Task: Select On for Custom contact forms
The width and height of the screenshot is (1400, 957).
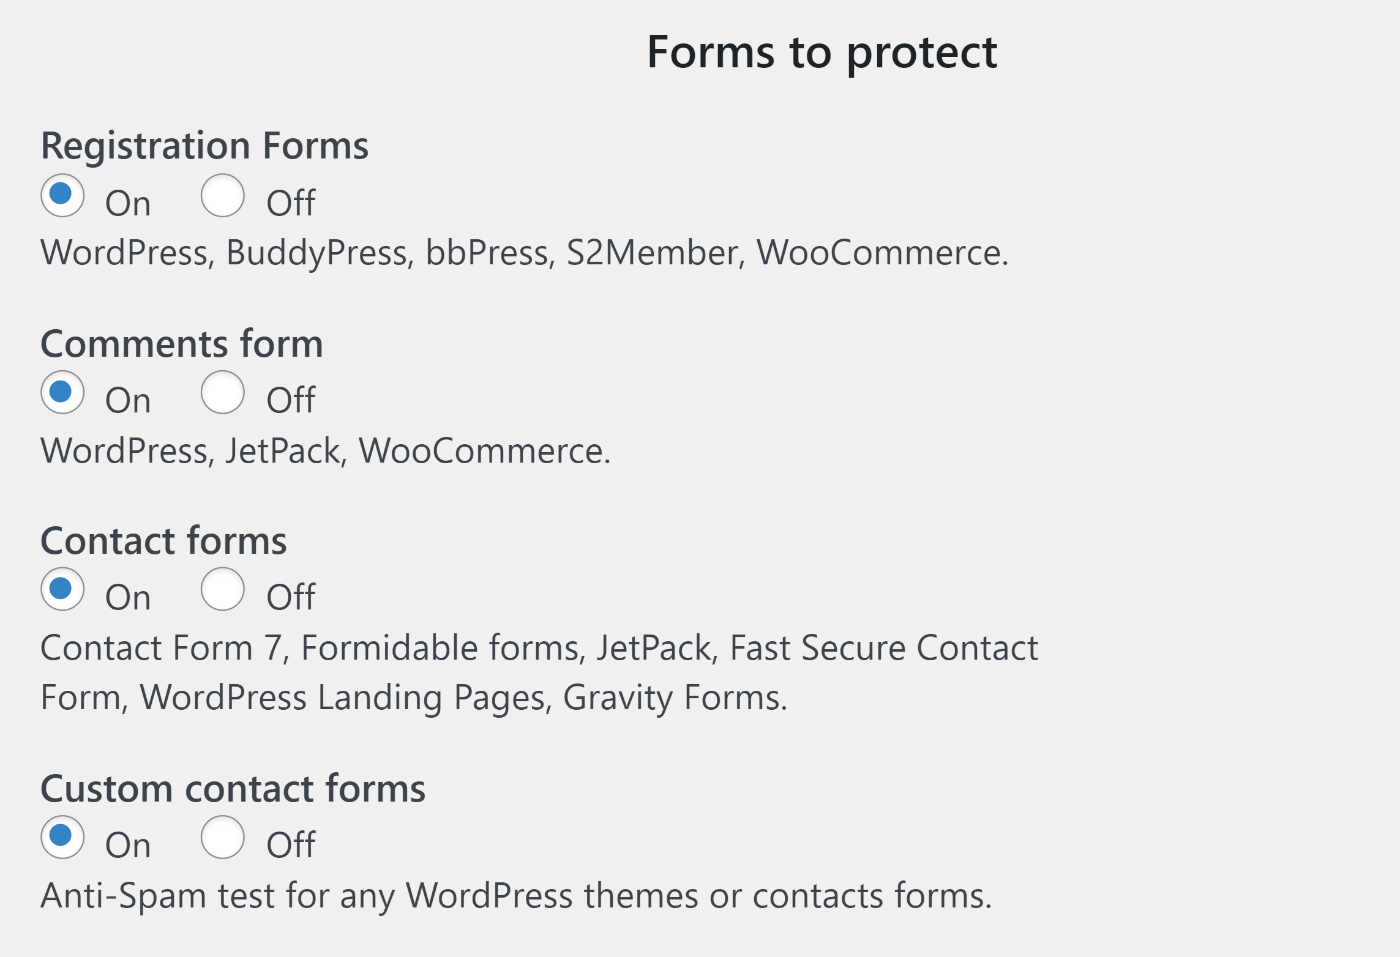Action: pyautogui.click(x=61, y=837)
